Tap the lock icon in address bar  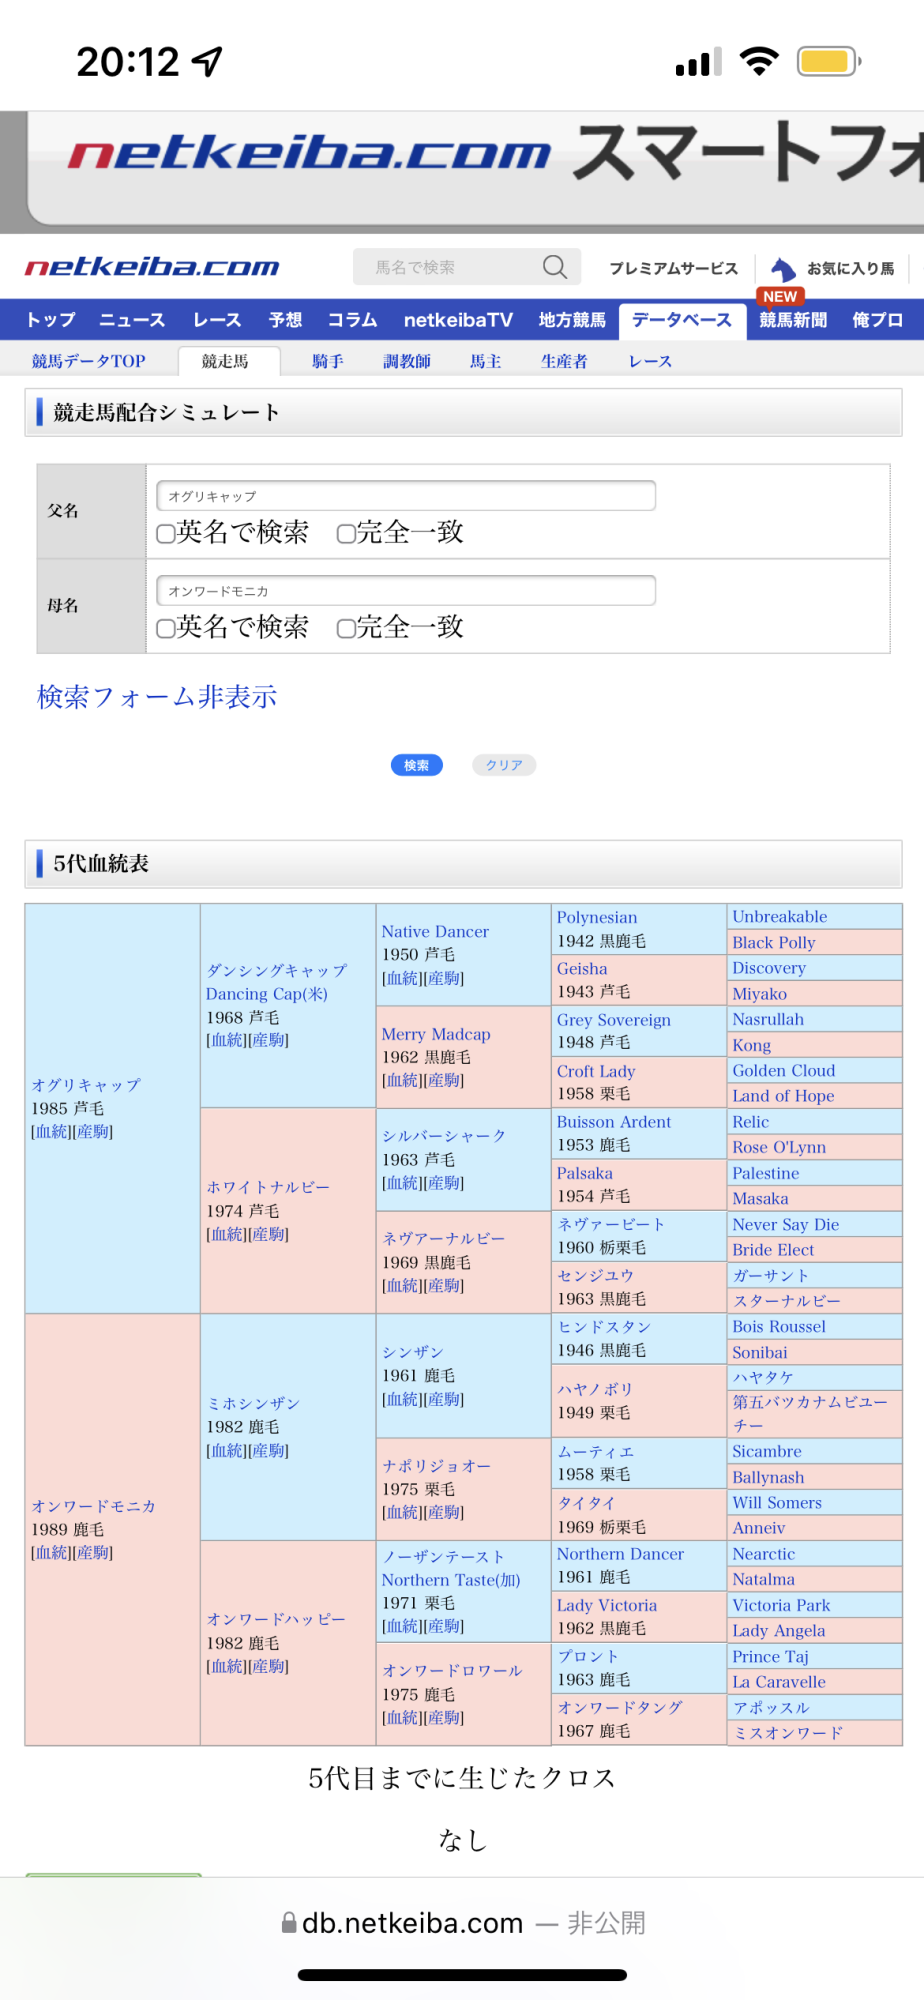(289, 1923)
